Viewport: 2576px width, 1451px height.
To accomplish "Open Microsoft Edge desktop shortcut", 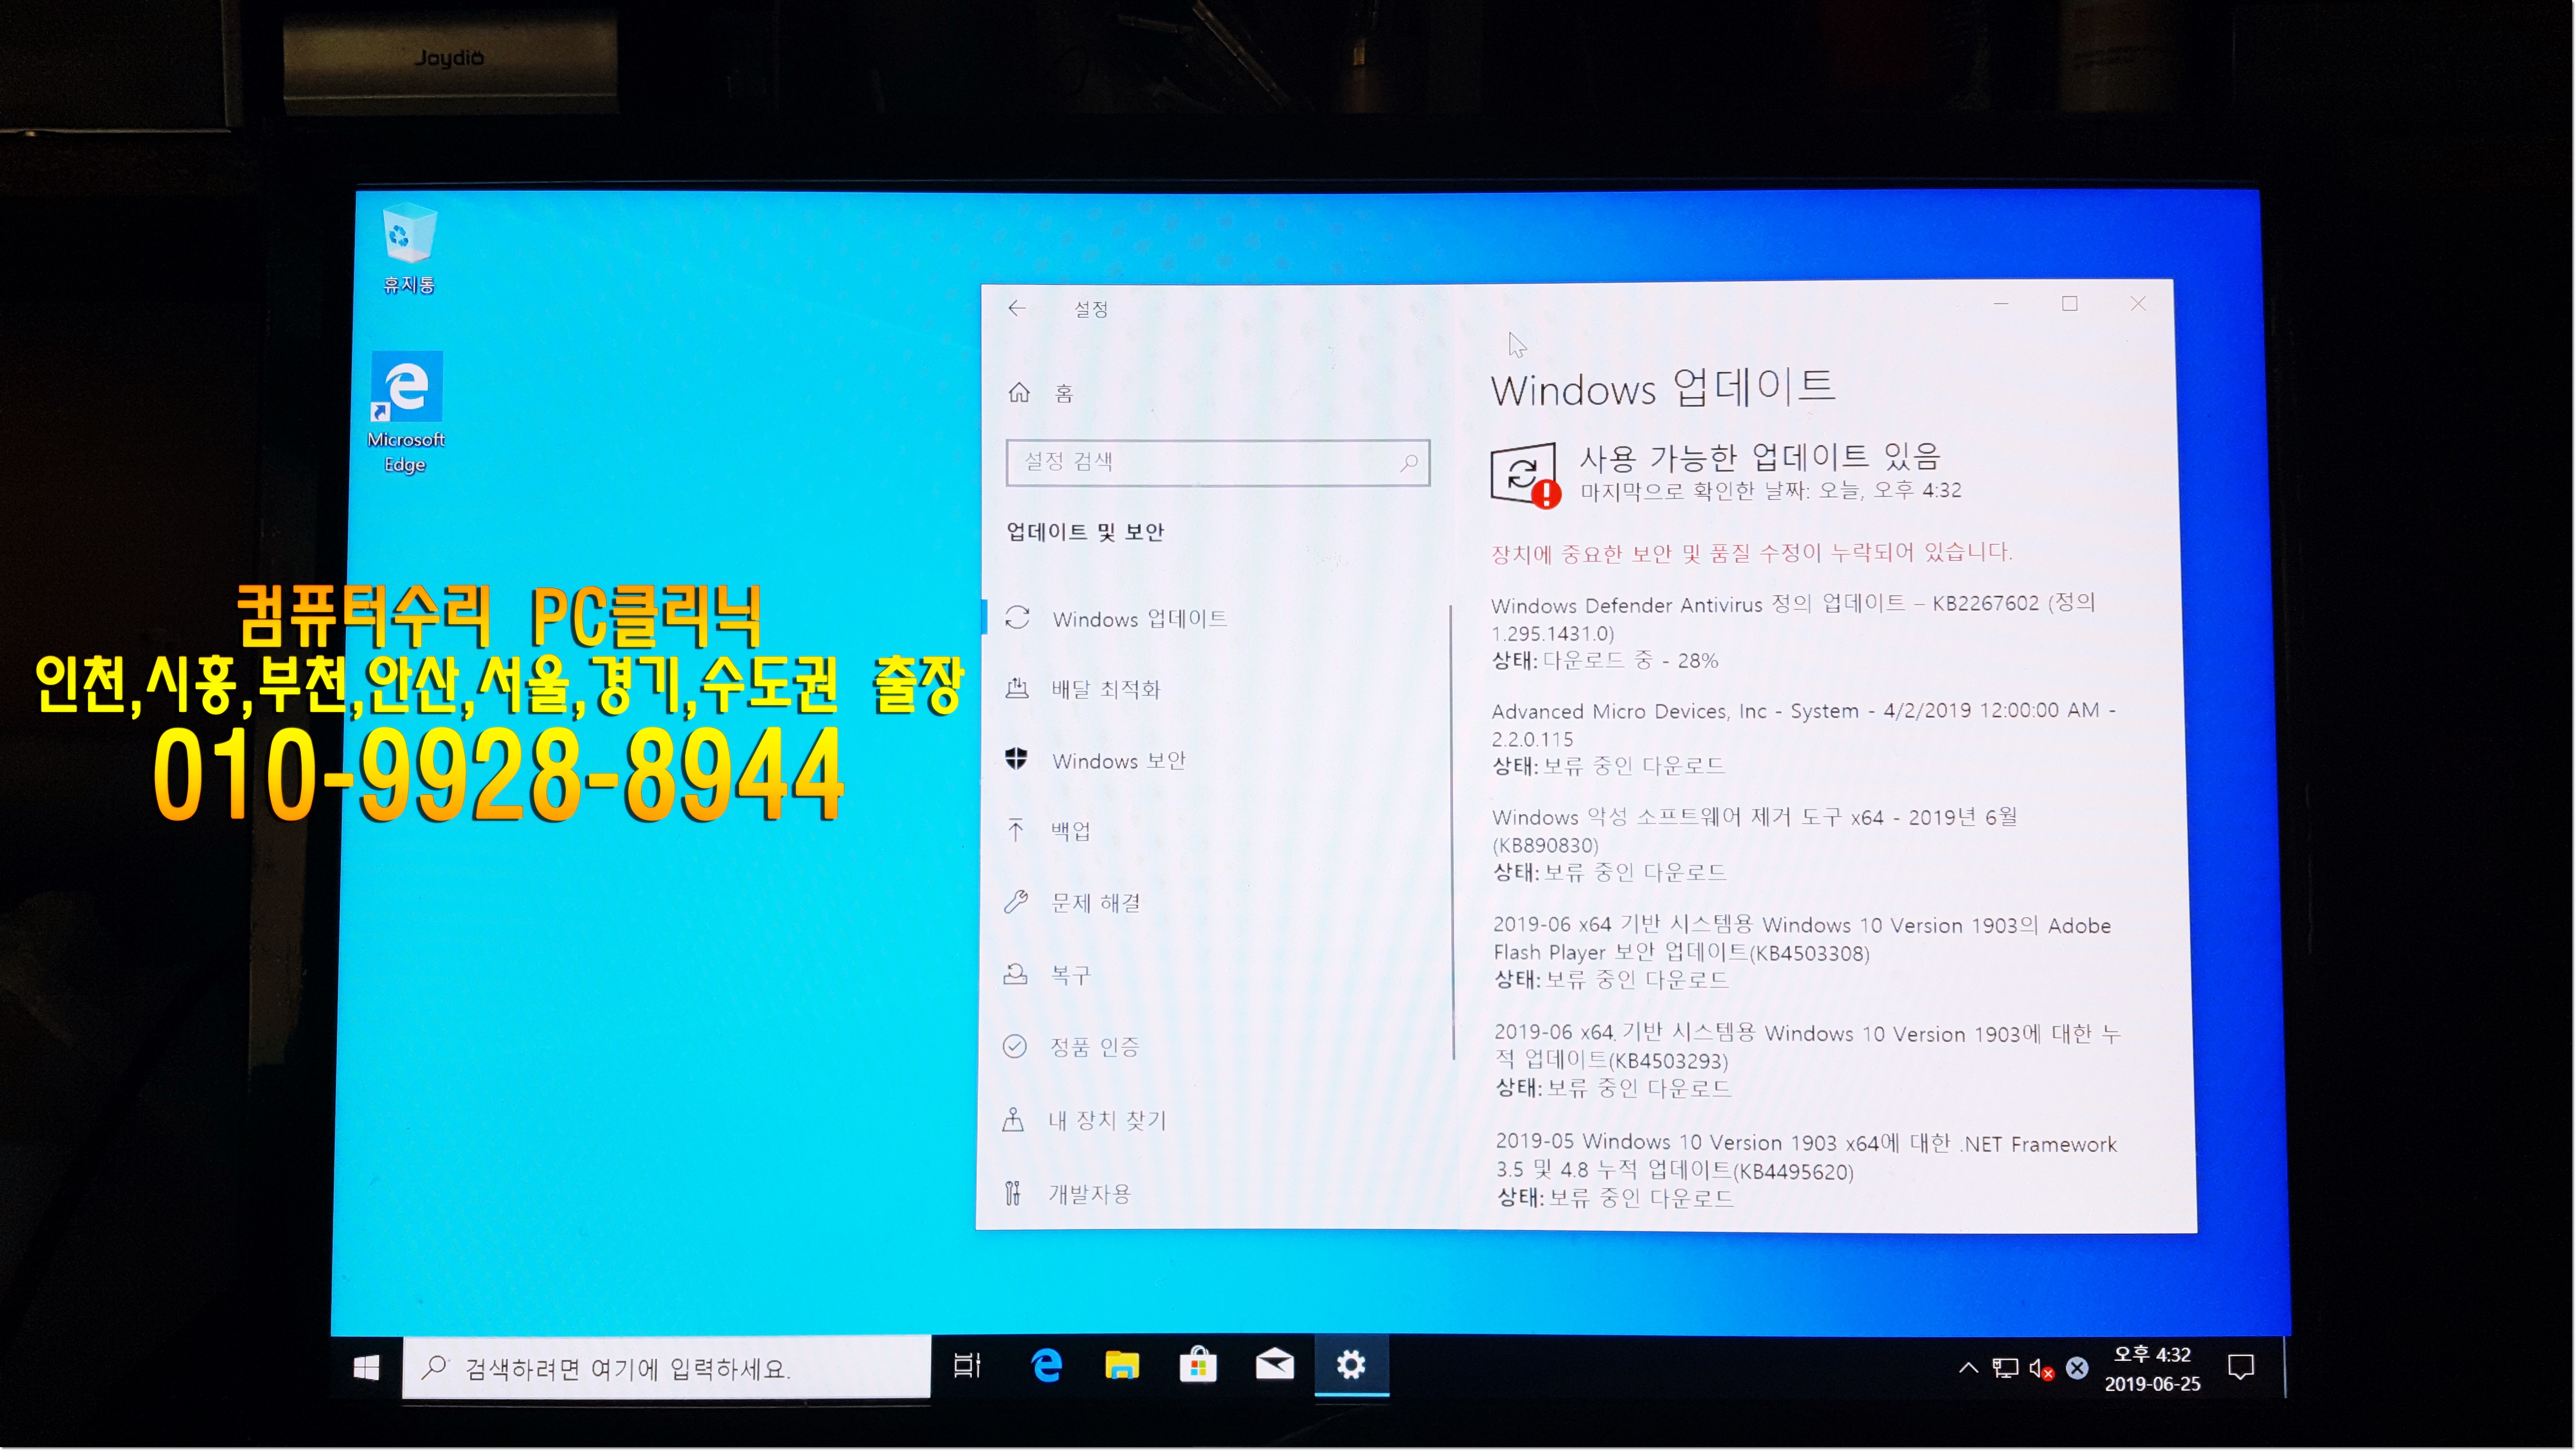I will click(x=406, y=413).
